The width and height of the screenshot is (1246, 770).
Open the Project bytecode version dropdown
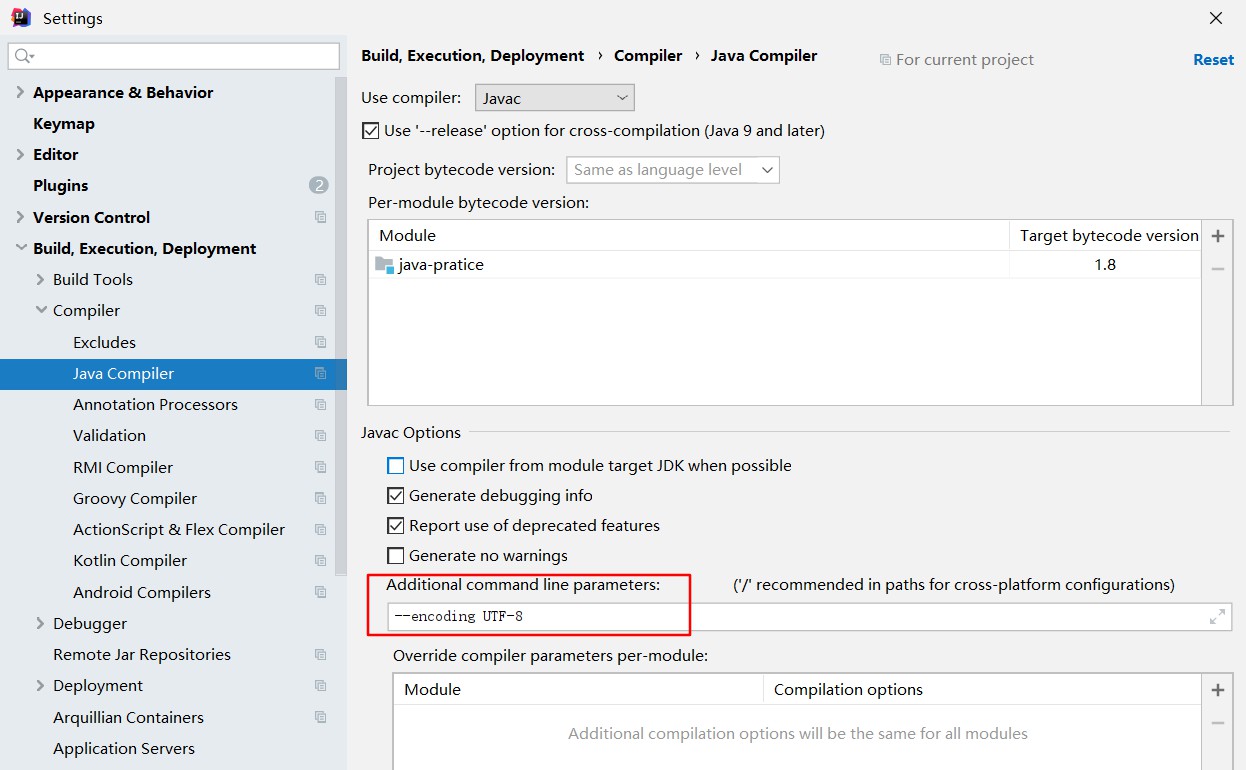pos(672,170)
